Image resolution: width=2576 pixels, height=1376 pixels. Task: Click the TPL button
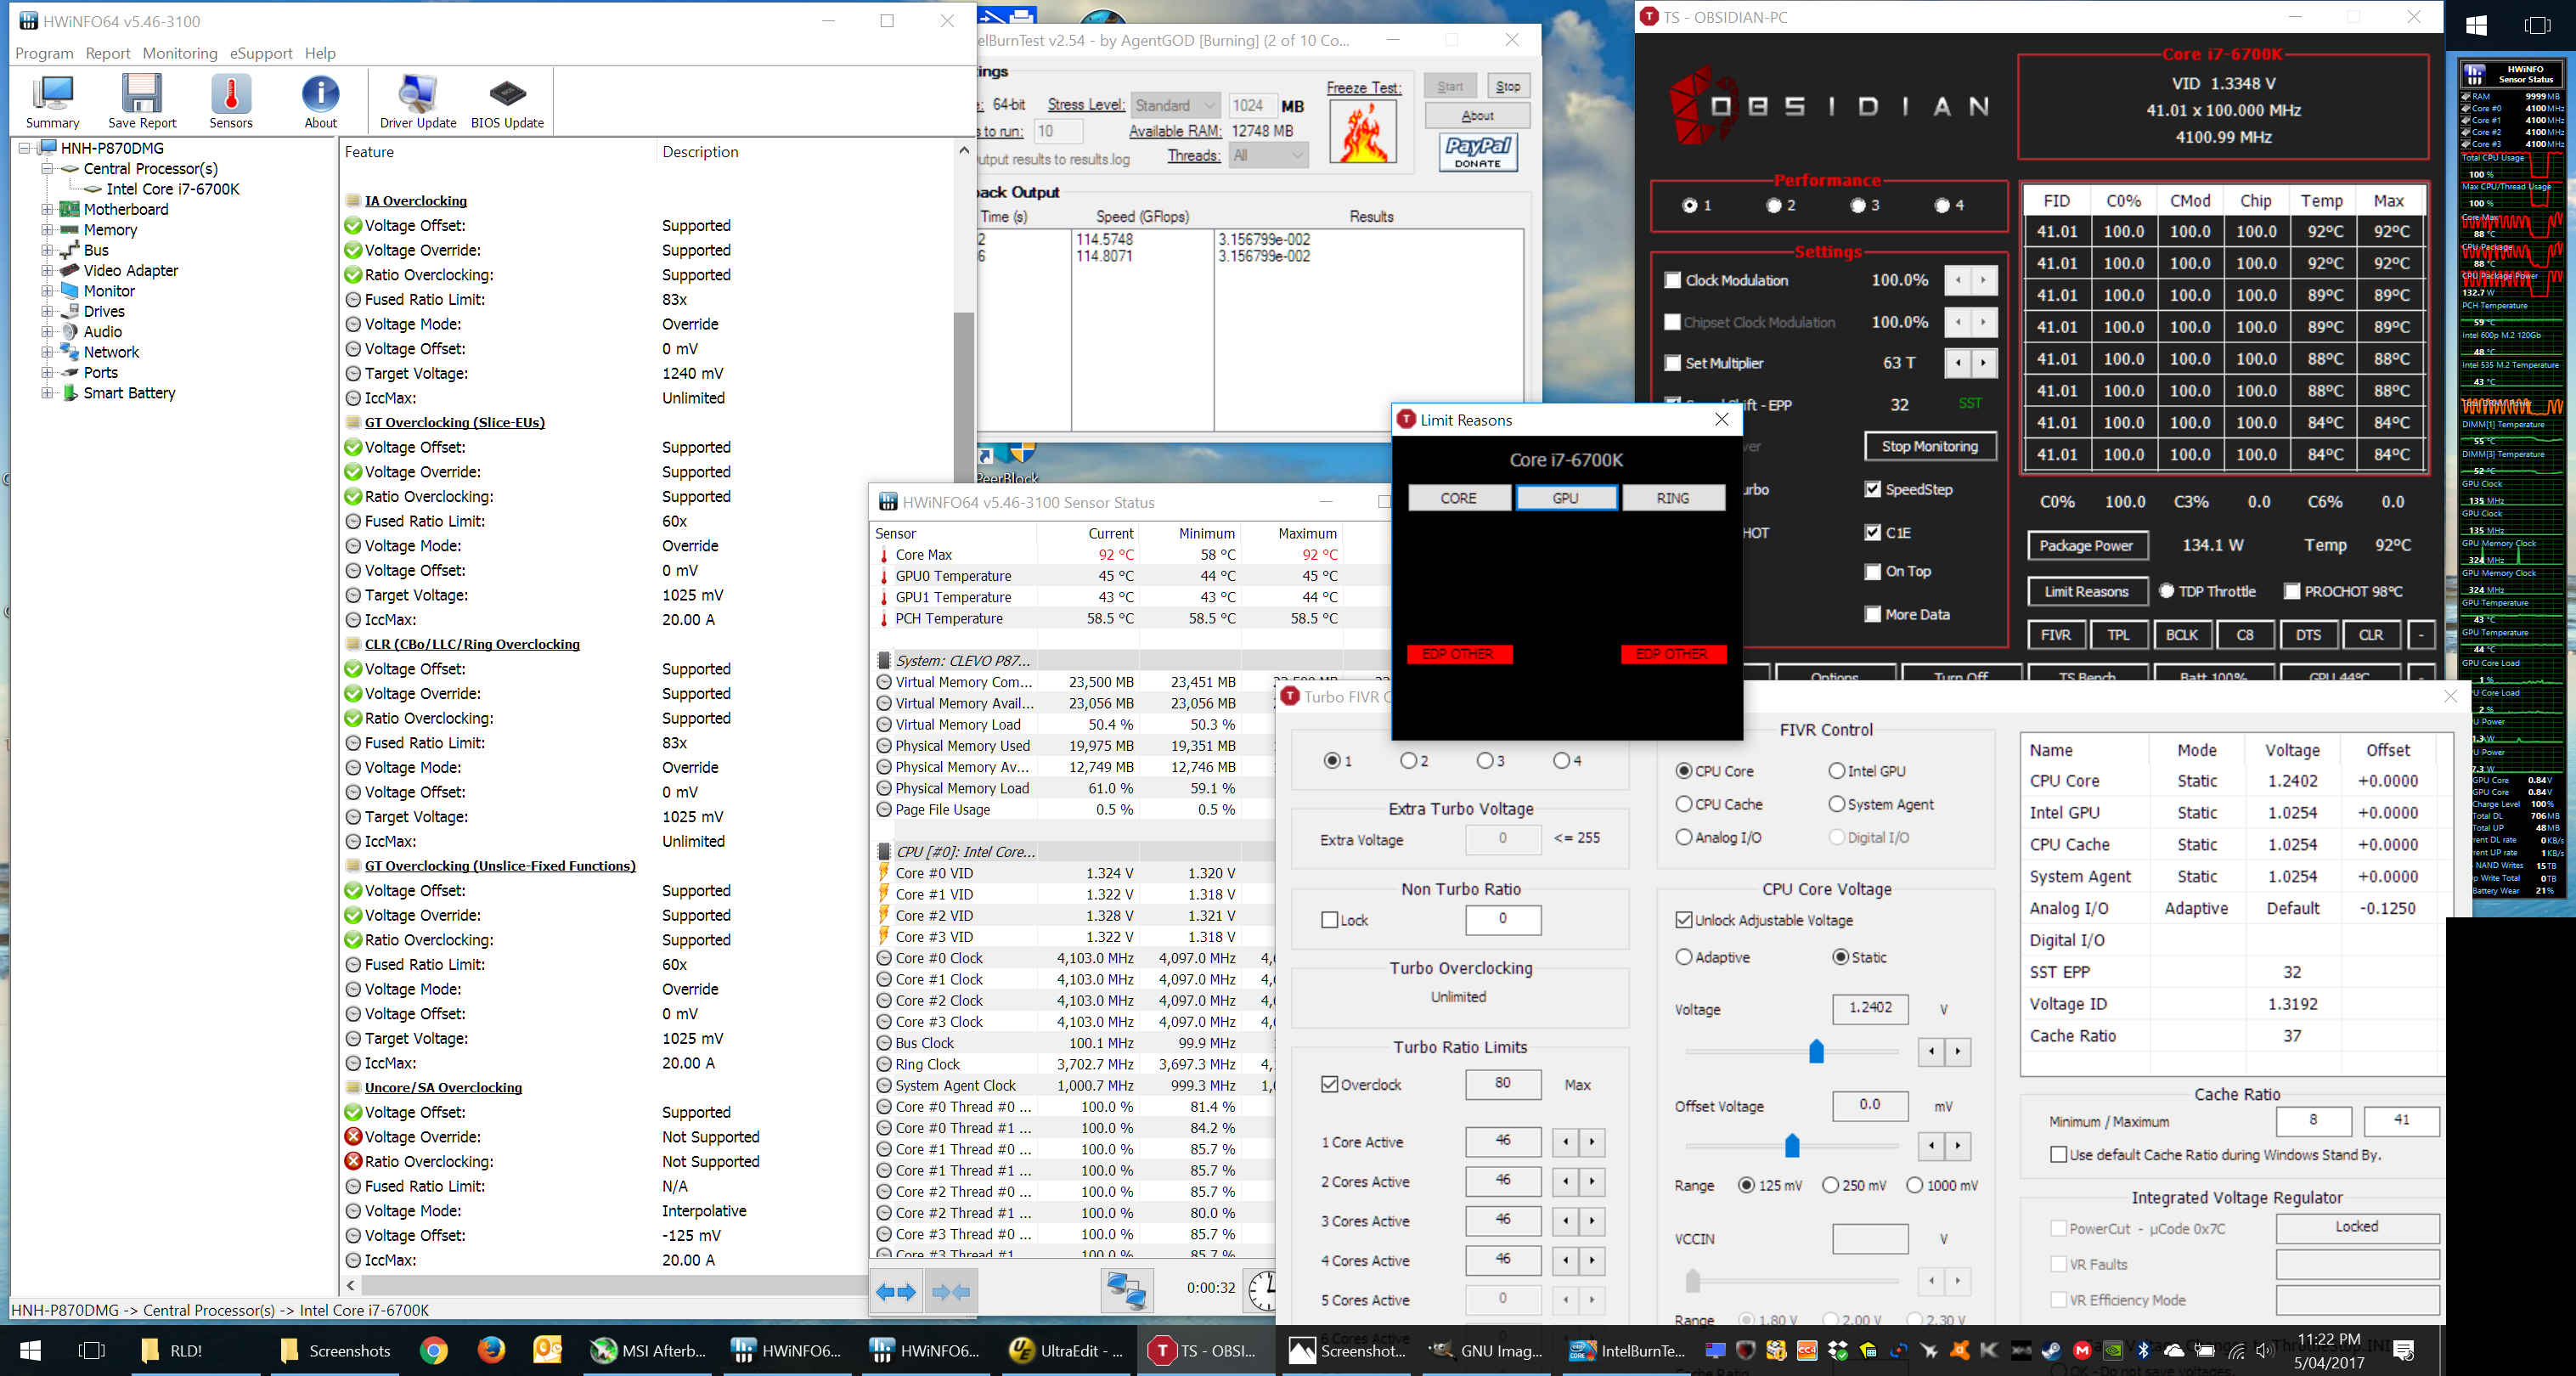pyautogui.click(x=2118, y=635)
